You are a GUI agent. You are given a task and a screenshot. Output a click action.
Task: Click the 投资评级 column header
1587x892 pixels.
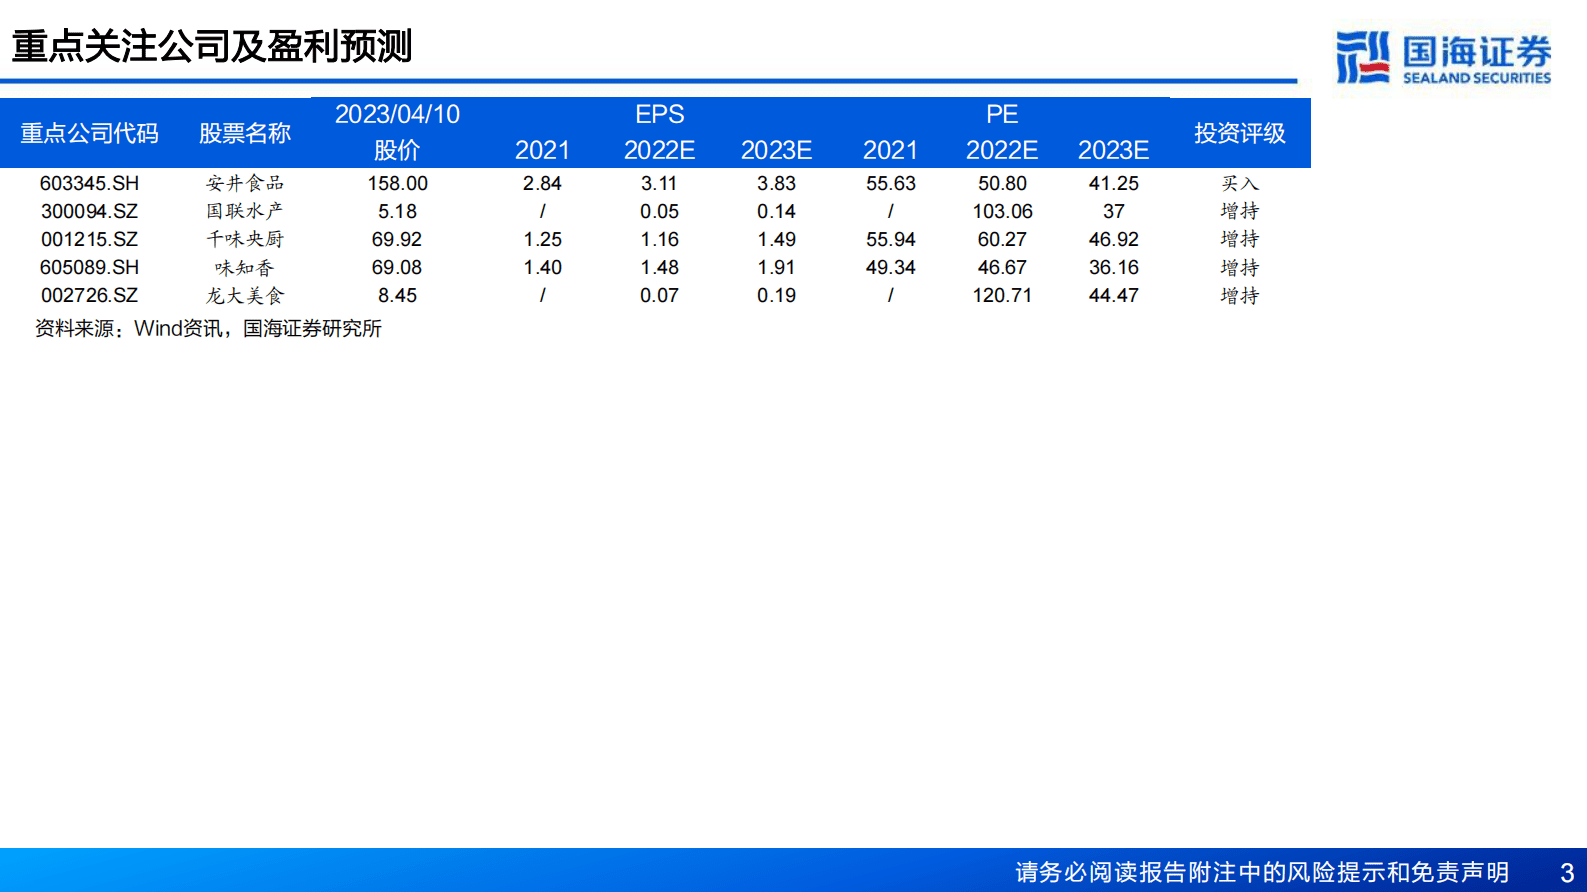tap(1240, 133)
